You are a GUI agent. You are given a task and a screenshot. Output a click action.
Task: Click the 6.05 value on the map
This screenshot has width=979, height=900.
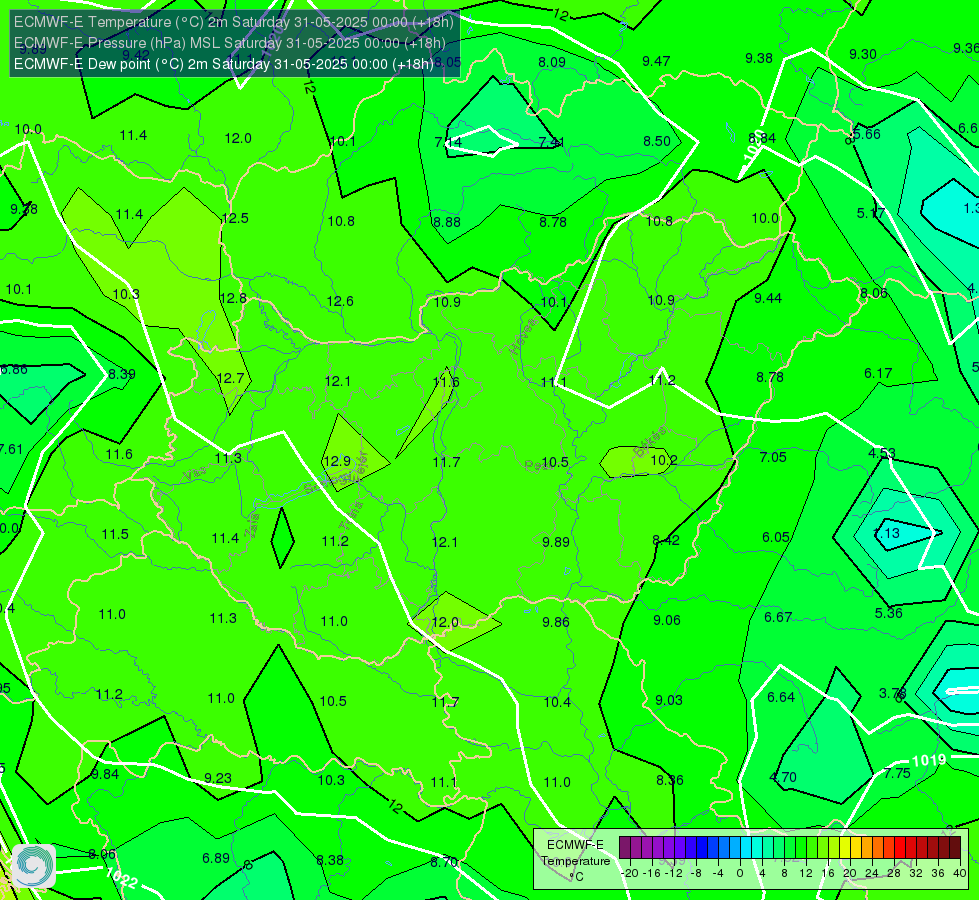click(x=776, y=537)
